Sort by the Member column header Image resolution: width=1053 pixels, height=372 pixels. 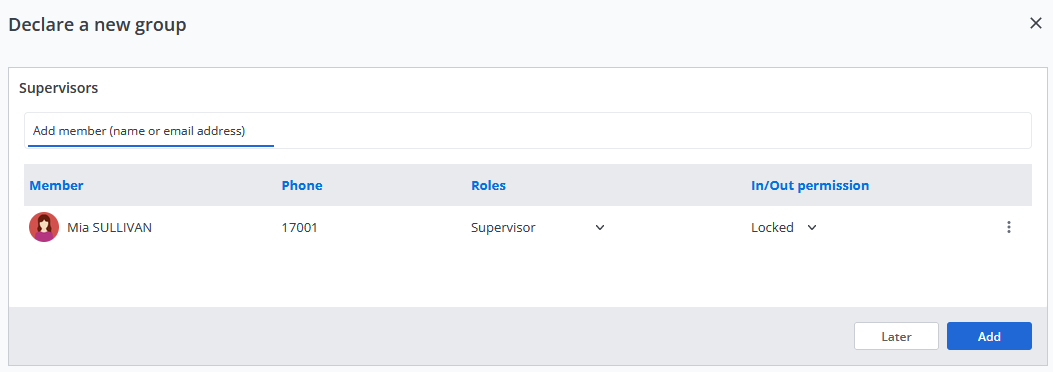coord(56,185)
